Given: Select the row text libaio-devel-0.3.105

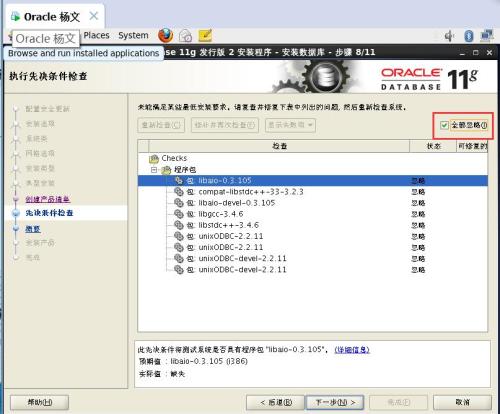Looking at the screenshot, I should pos(237,203).
